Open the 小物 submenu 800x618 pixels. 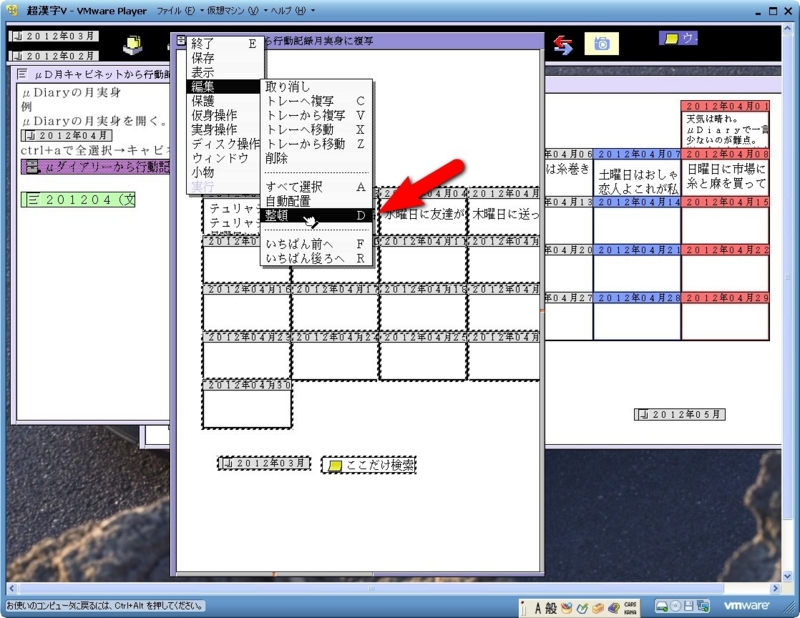click(225, 172)
